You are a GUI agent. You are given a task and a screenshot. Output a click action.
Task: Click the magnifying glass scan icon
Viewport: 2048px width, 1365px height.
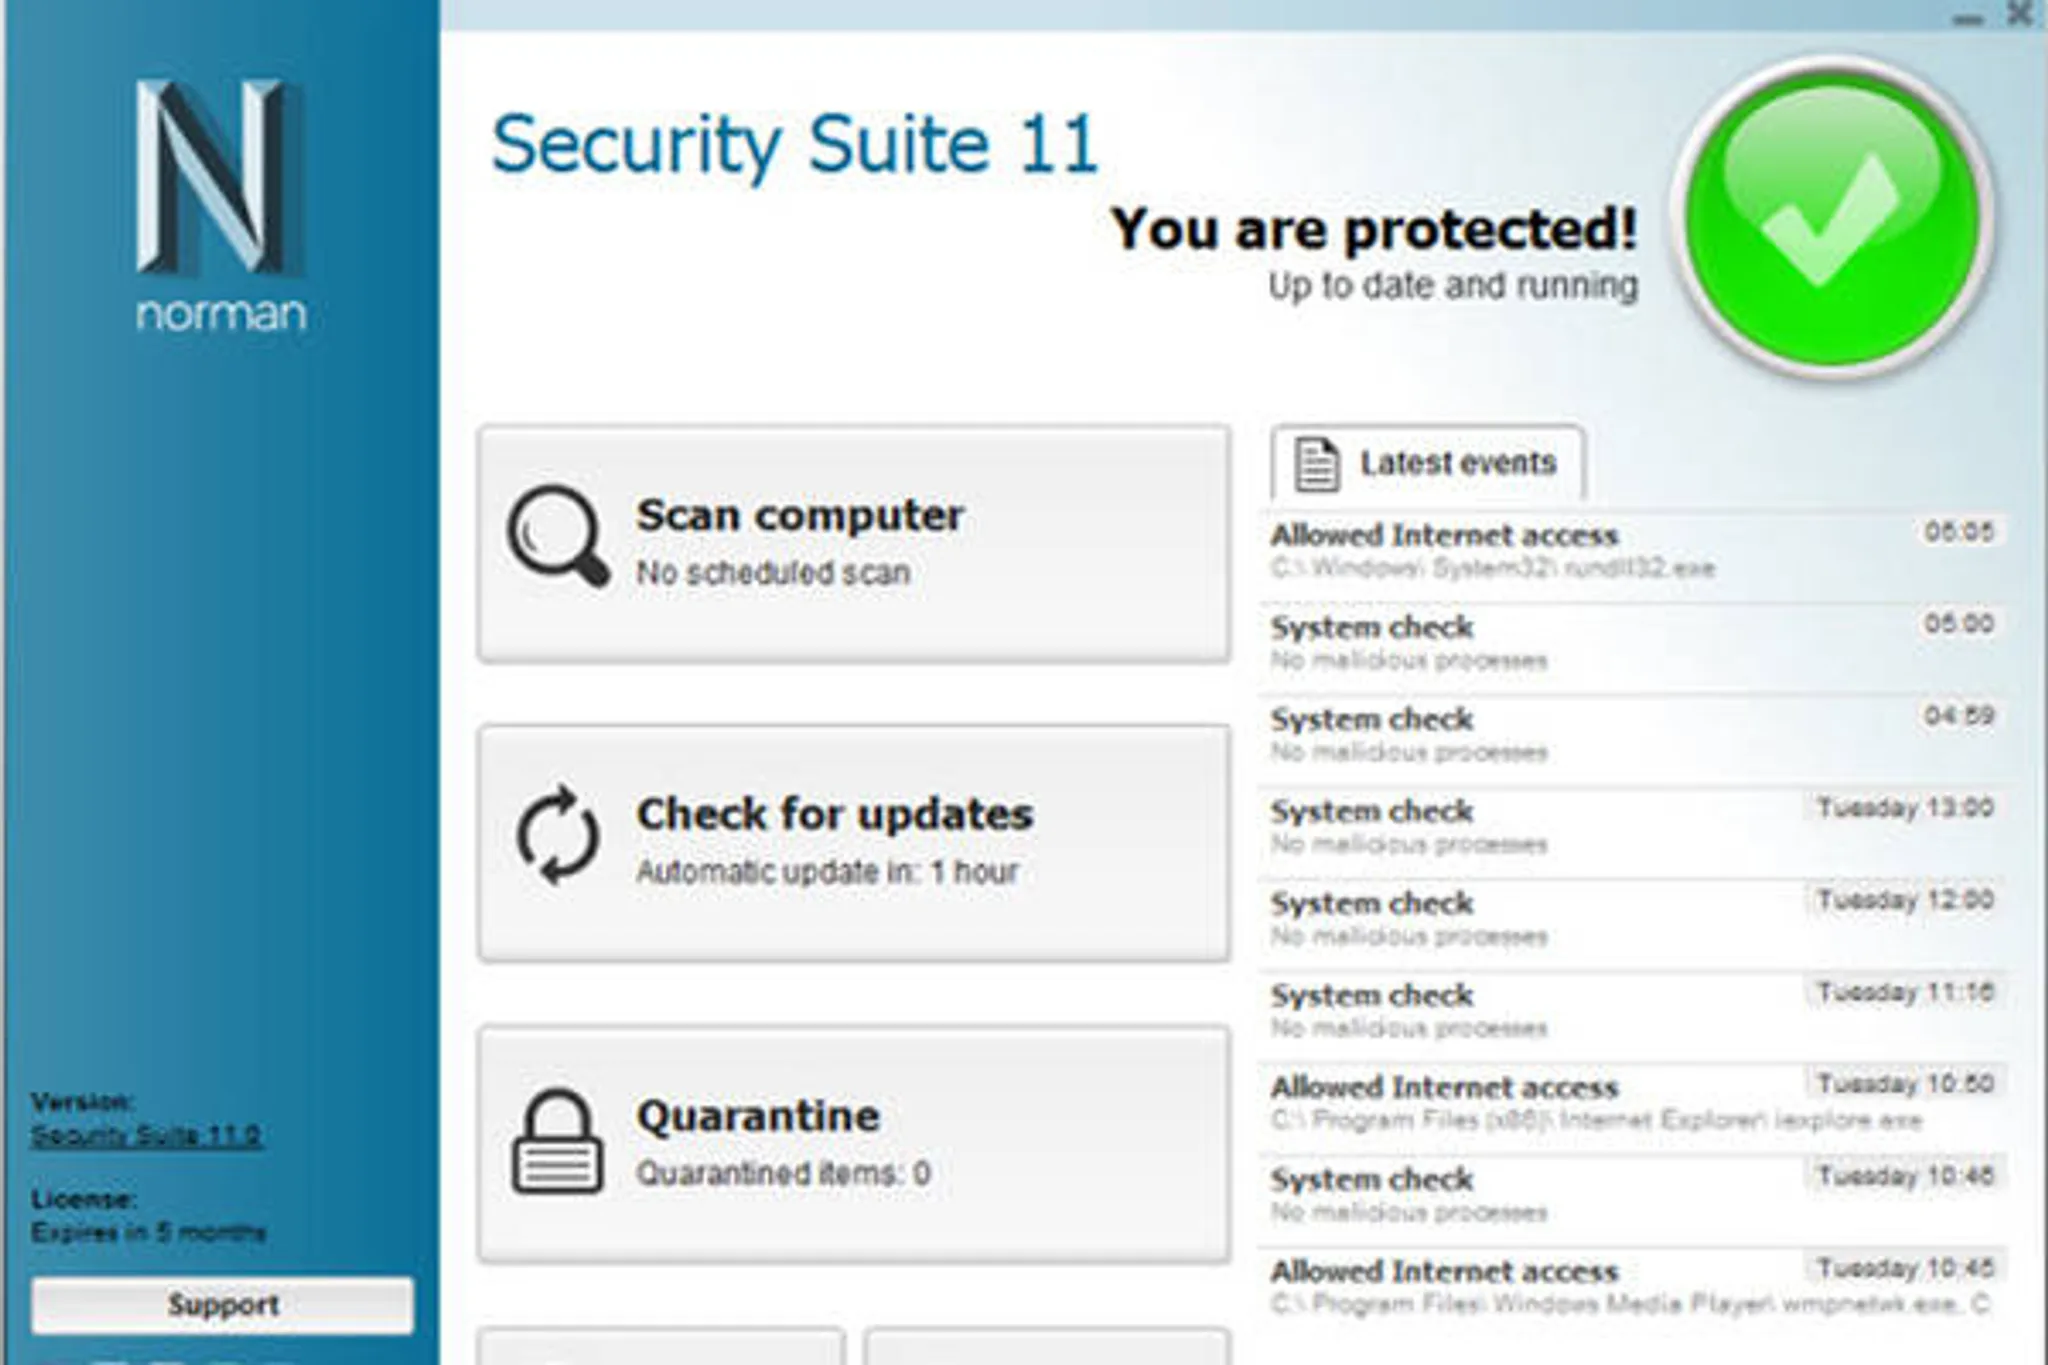click(558, 537)
